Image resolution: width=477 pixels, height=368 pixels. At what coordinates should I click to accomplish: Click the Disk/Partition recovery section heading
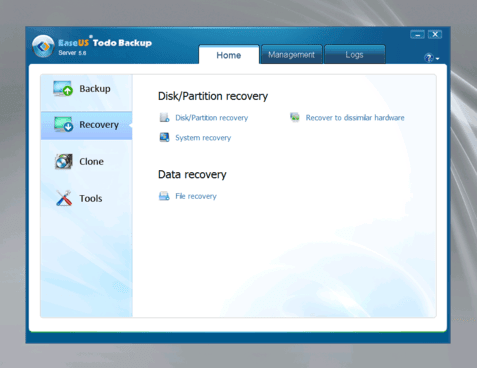(213, 96)
